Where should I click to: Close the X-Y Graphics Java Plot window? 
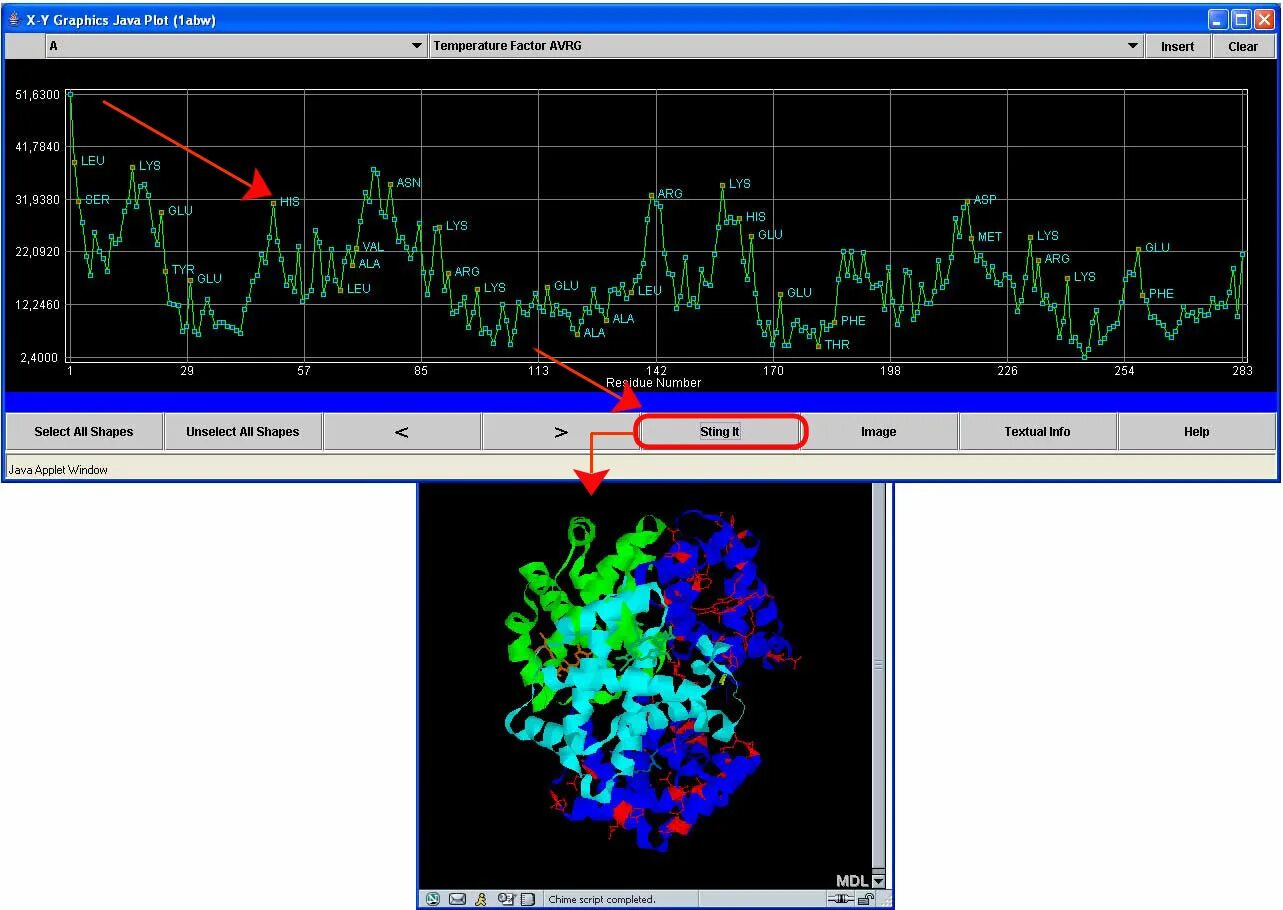coord(1264,19)
